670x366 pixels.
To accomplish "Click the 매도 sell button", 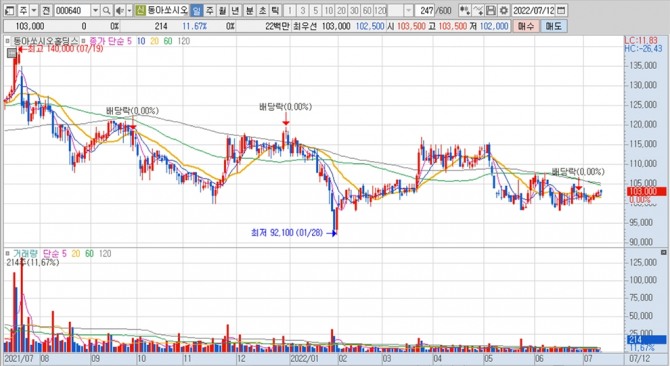I will tap(553, 26).
